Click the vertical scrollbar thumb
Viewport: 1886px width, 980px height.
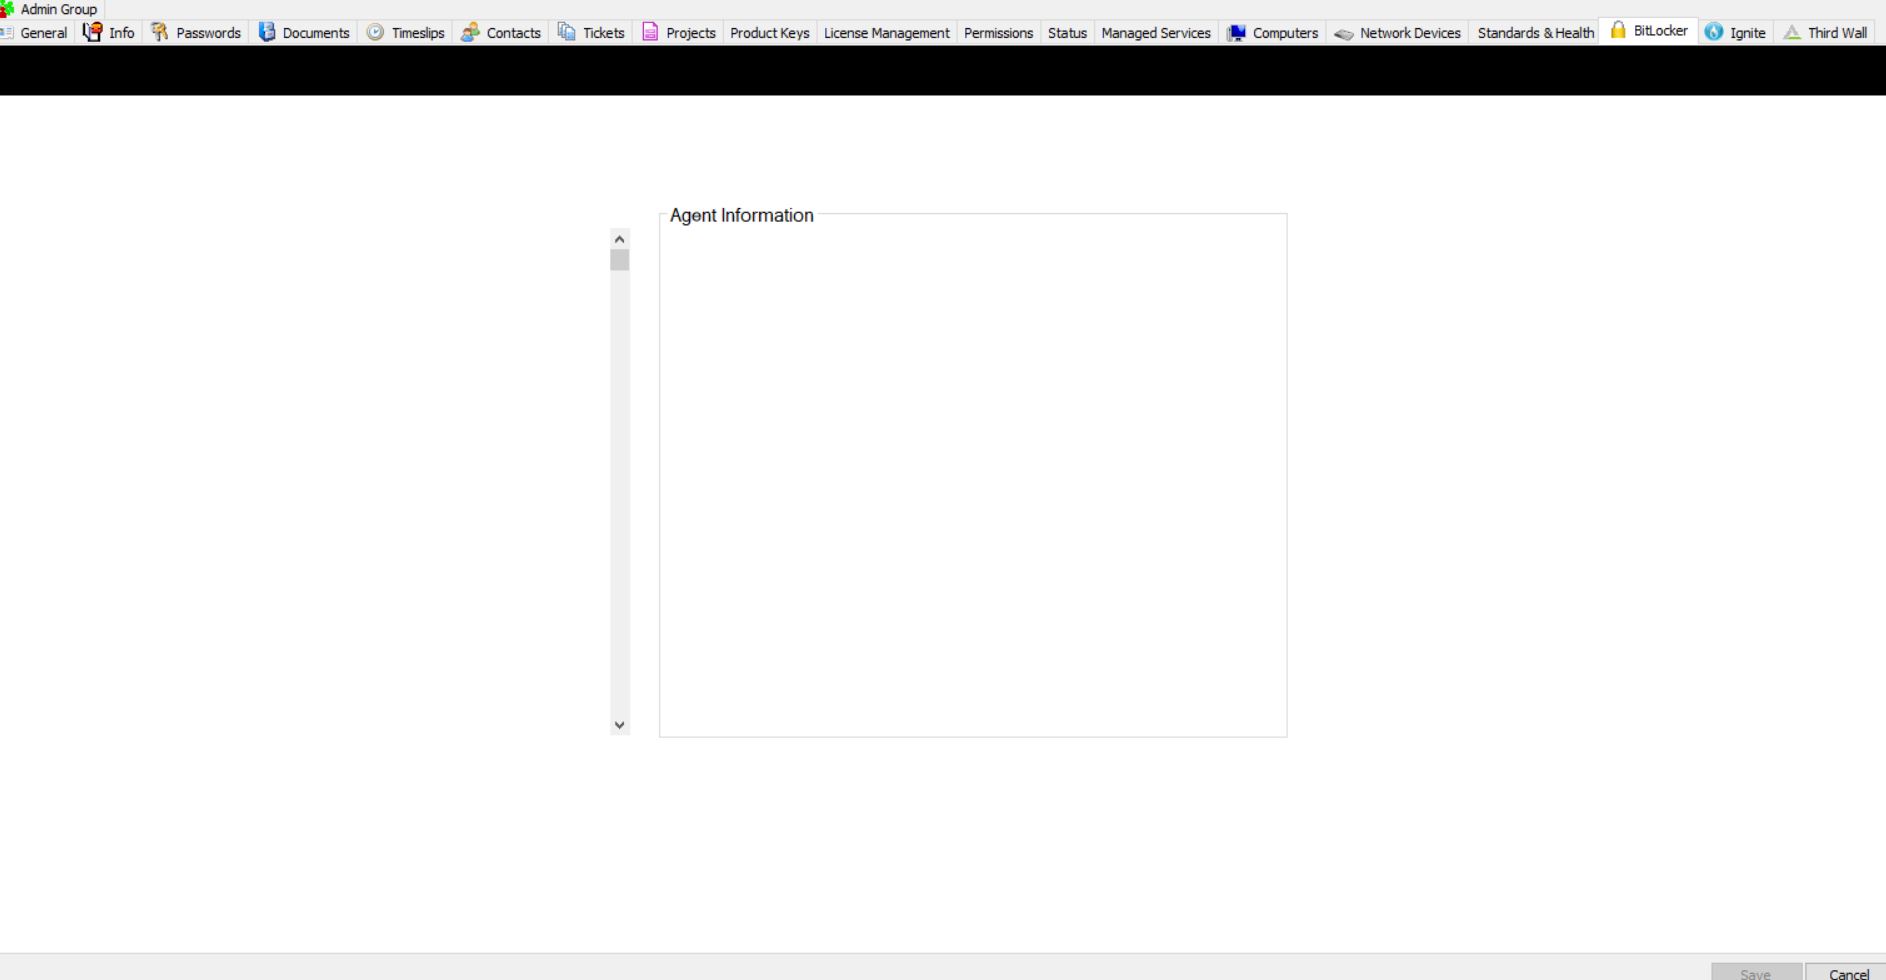pyautogui.click(x=620, y=260)
